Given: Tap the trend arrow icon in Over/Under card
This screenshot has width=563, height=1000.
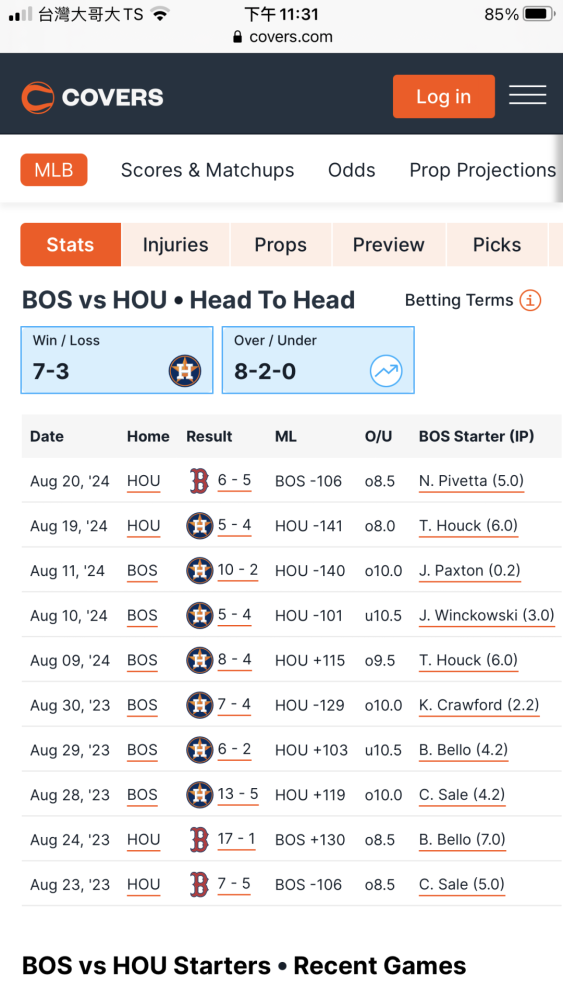Looking at the screenshot, I should coord(386,371).
